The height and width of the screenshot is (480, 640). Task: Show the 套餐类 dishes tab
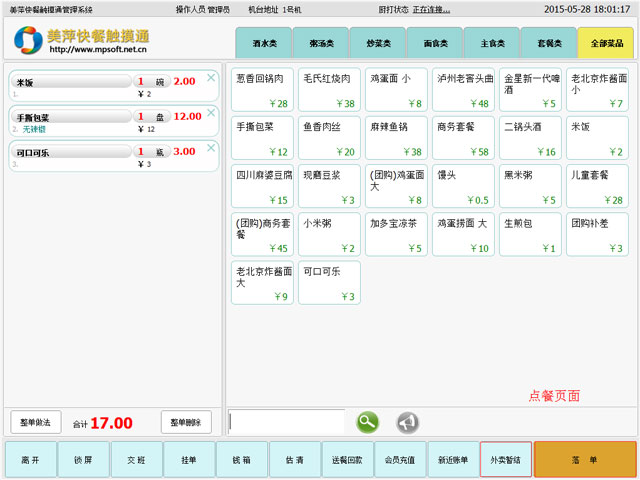pos(549,43)
